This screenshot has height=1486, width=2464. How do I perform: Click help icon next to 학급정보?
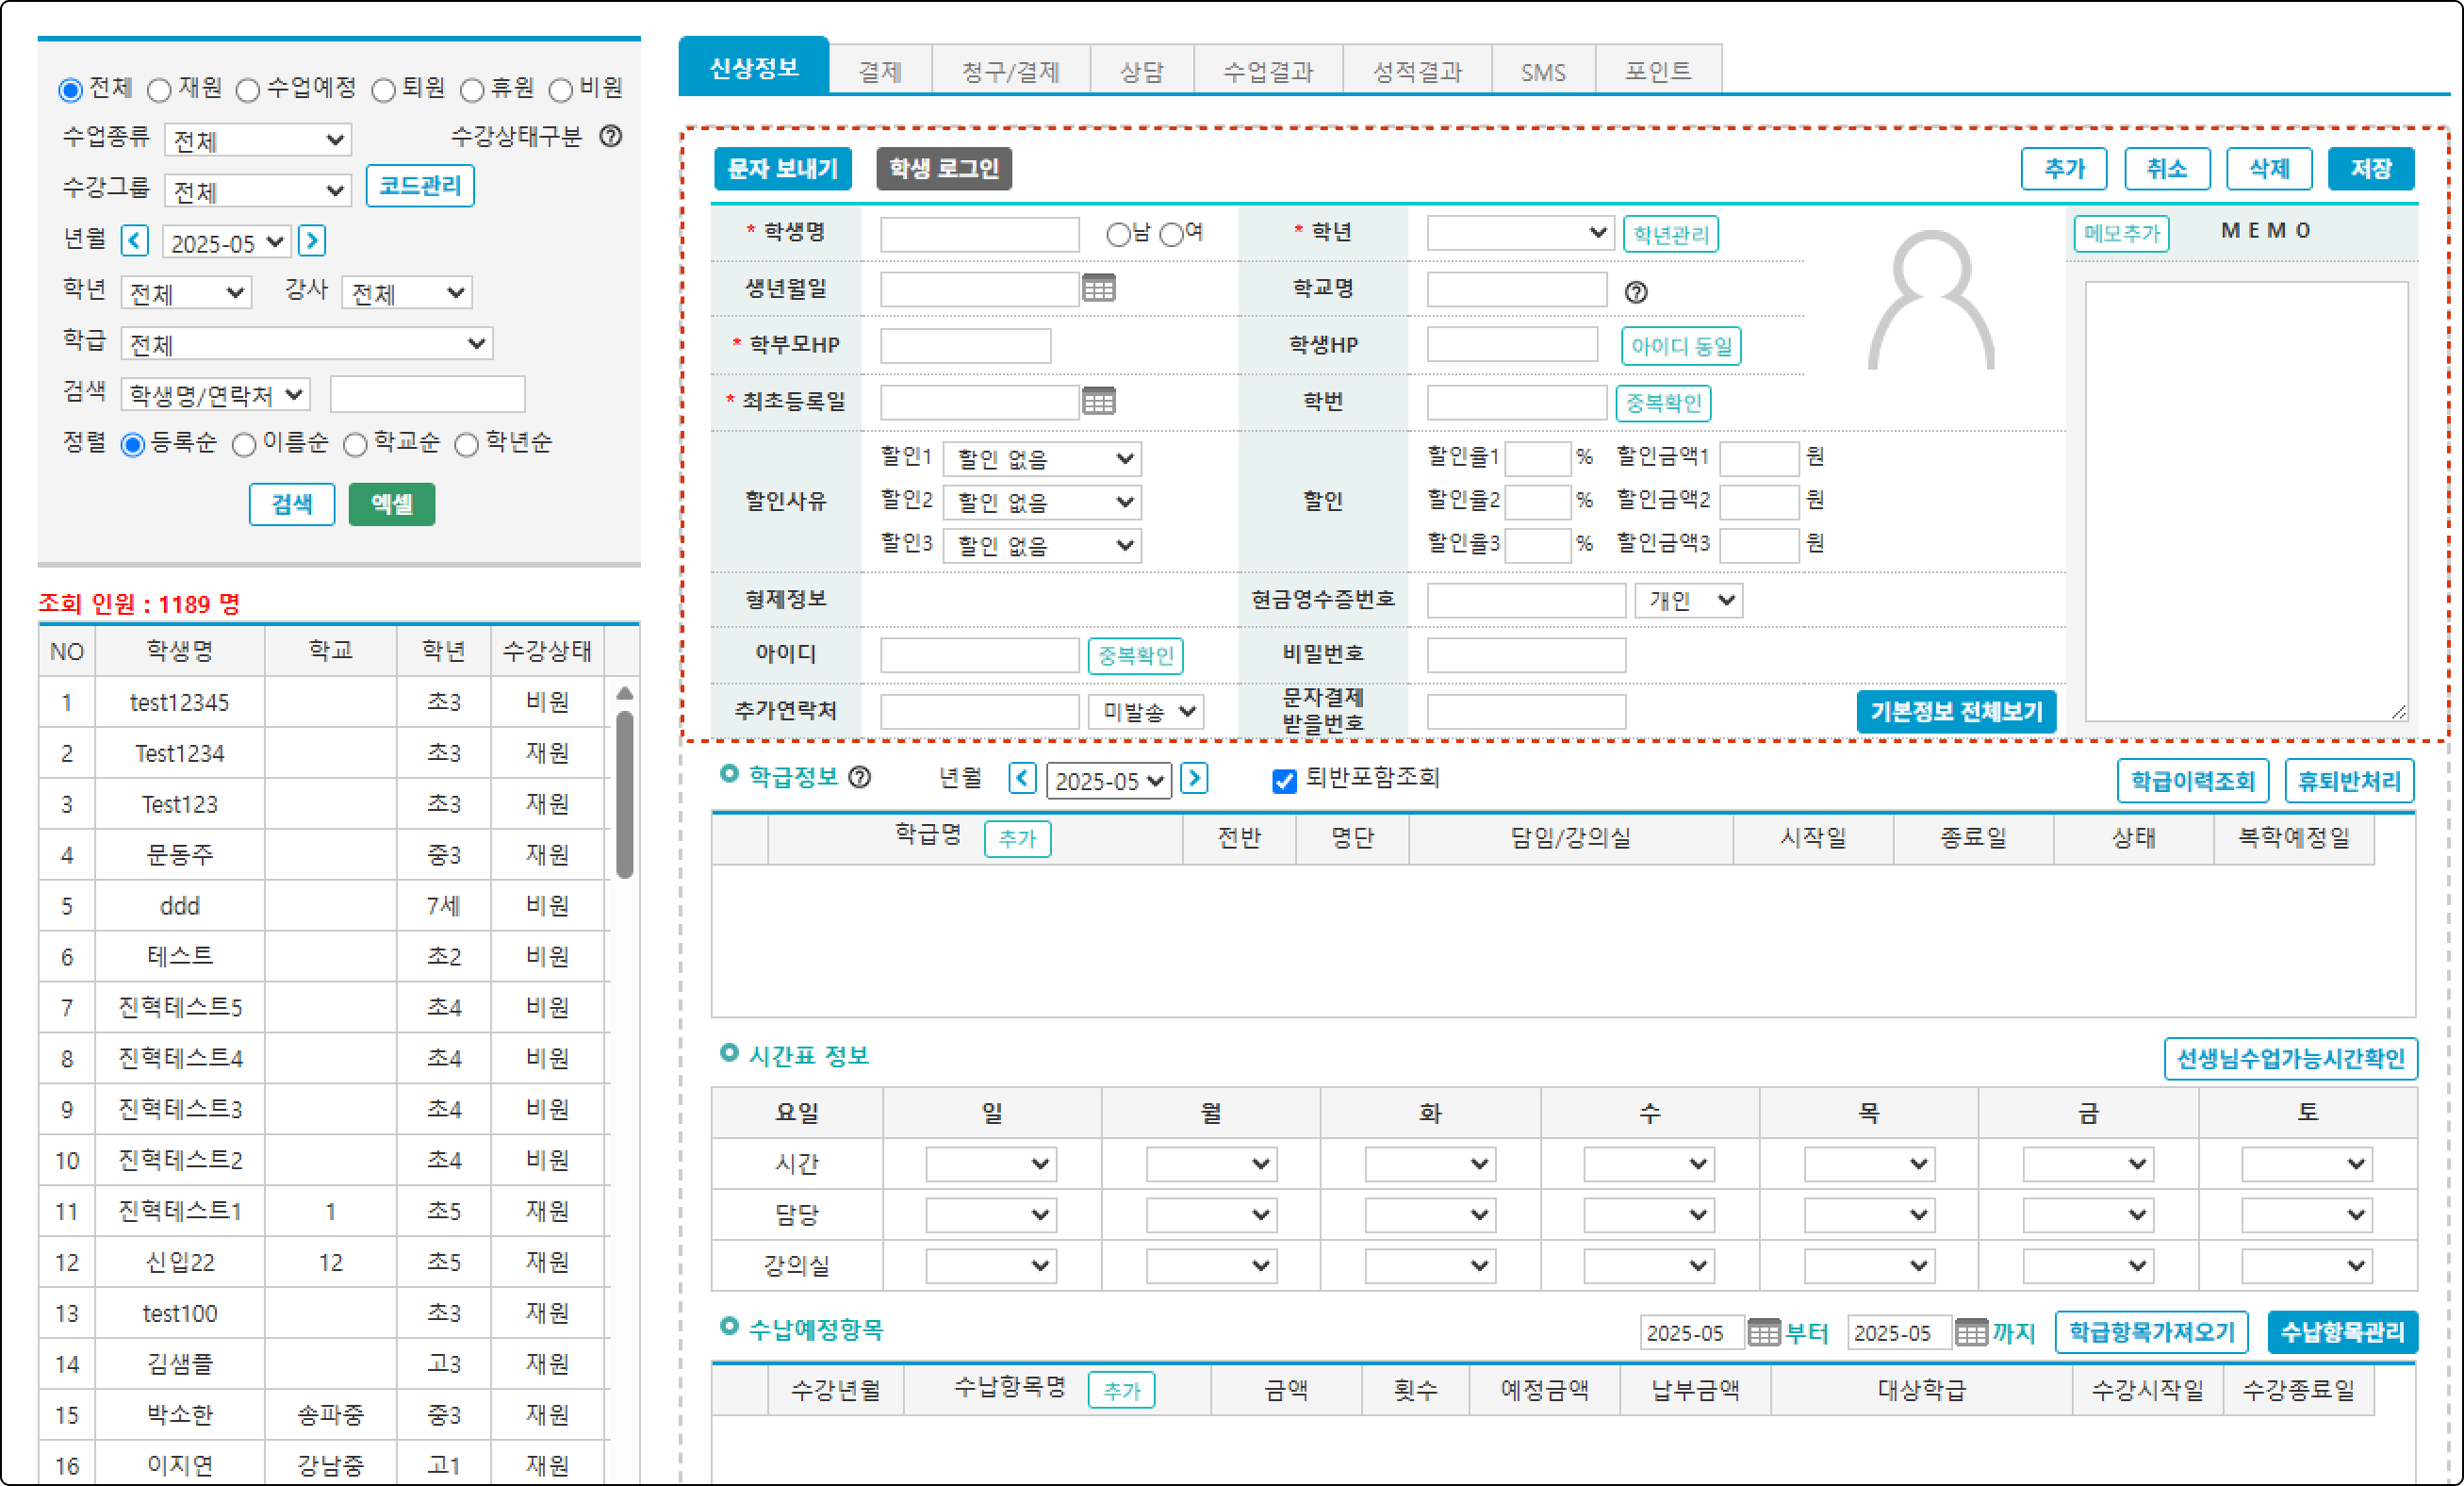click(x=859, y=777)
